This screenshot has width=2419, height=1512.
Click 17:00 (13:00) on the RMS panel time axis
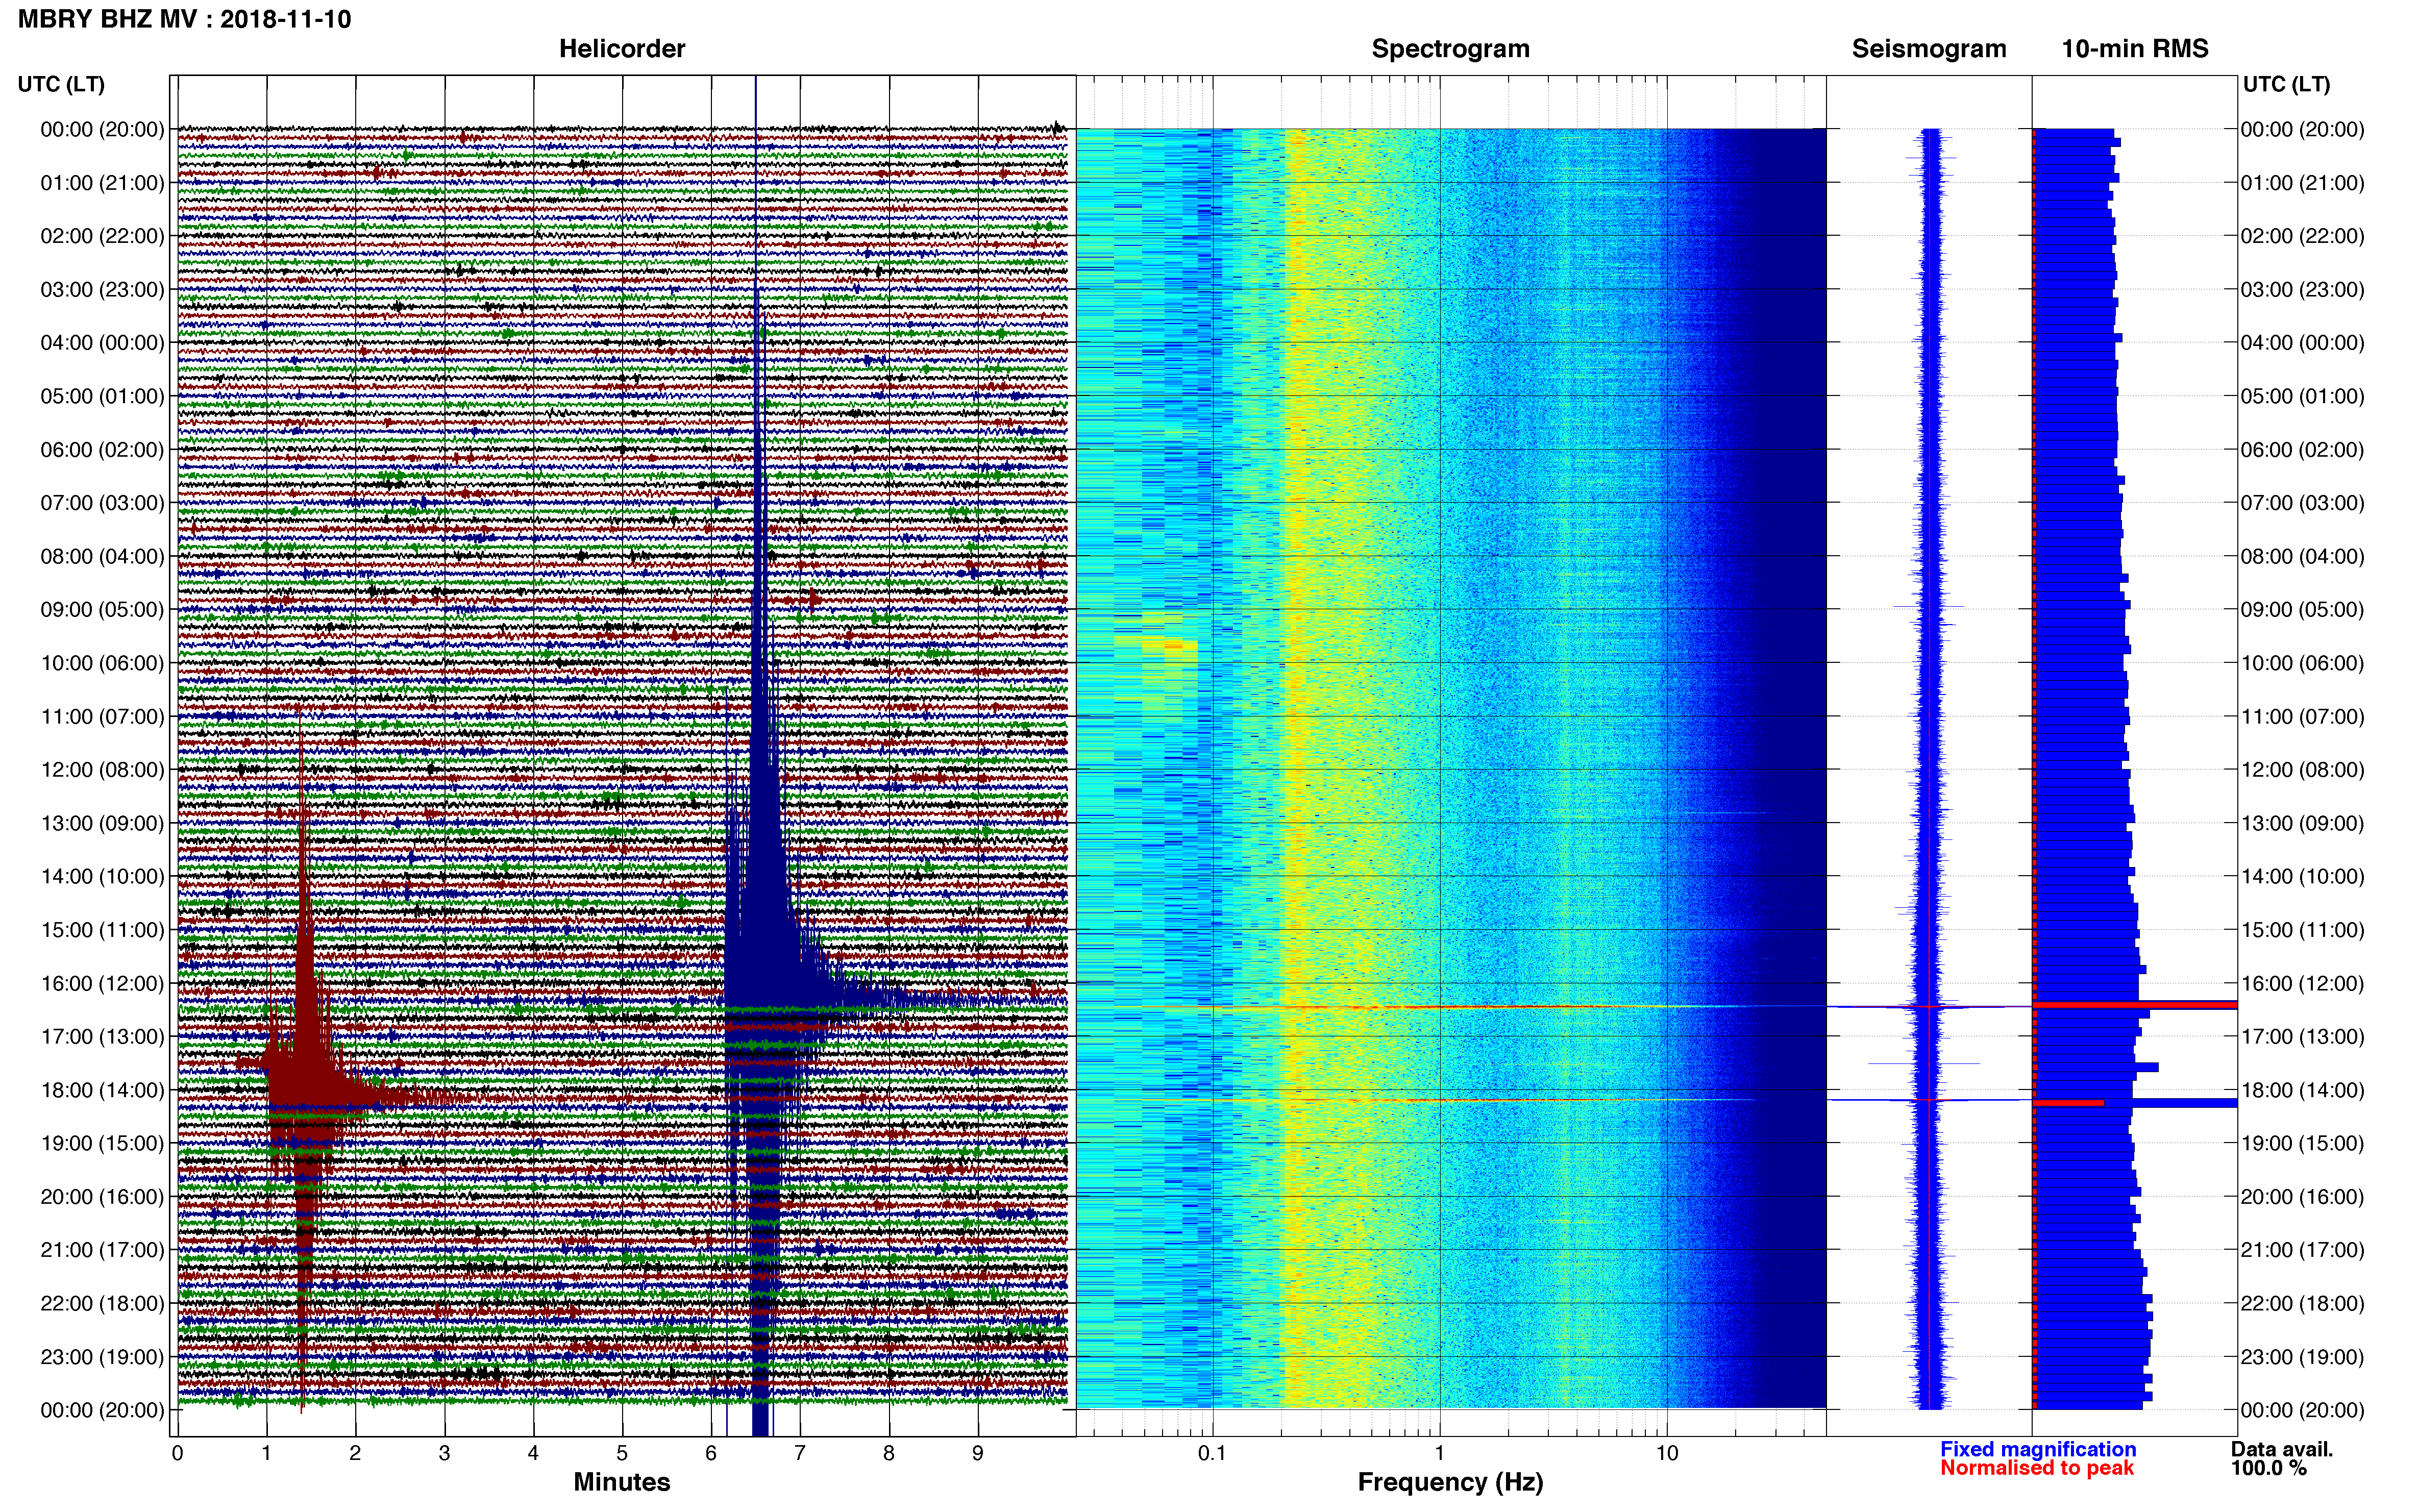click(x=2302, y=1037)
